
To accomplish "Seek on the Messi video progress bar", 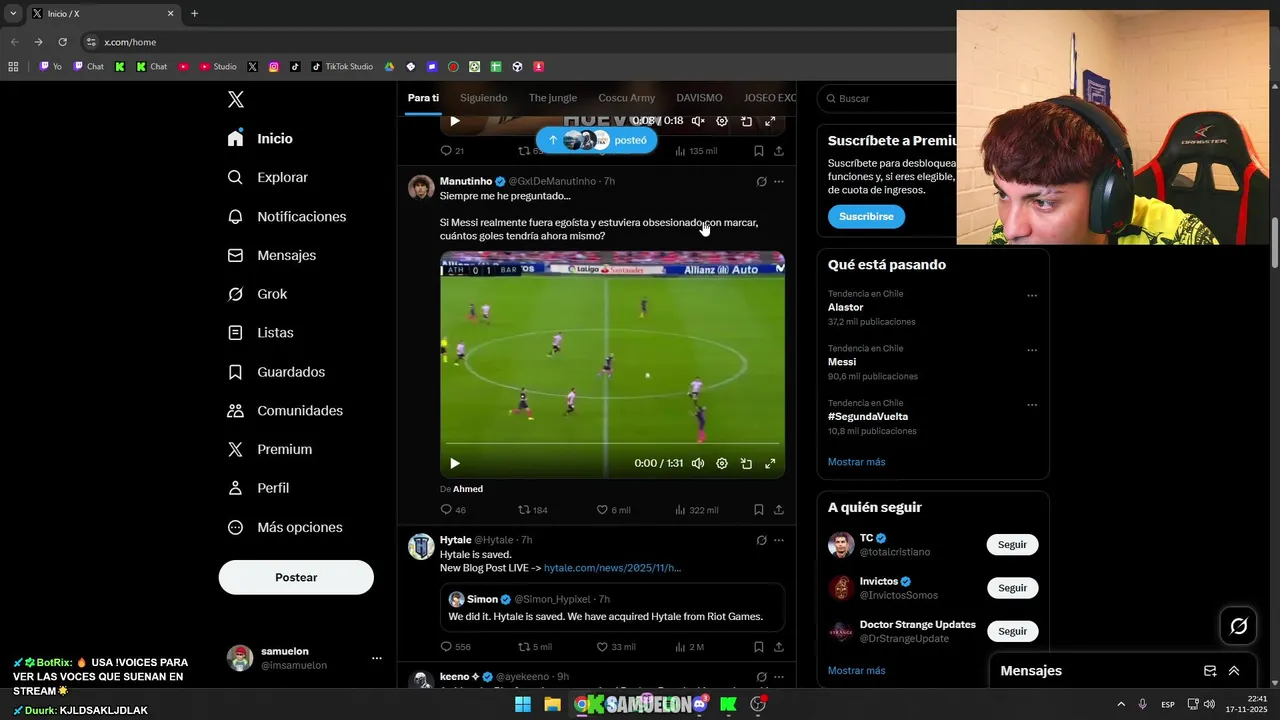I will click(612, 443).
